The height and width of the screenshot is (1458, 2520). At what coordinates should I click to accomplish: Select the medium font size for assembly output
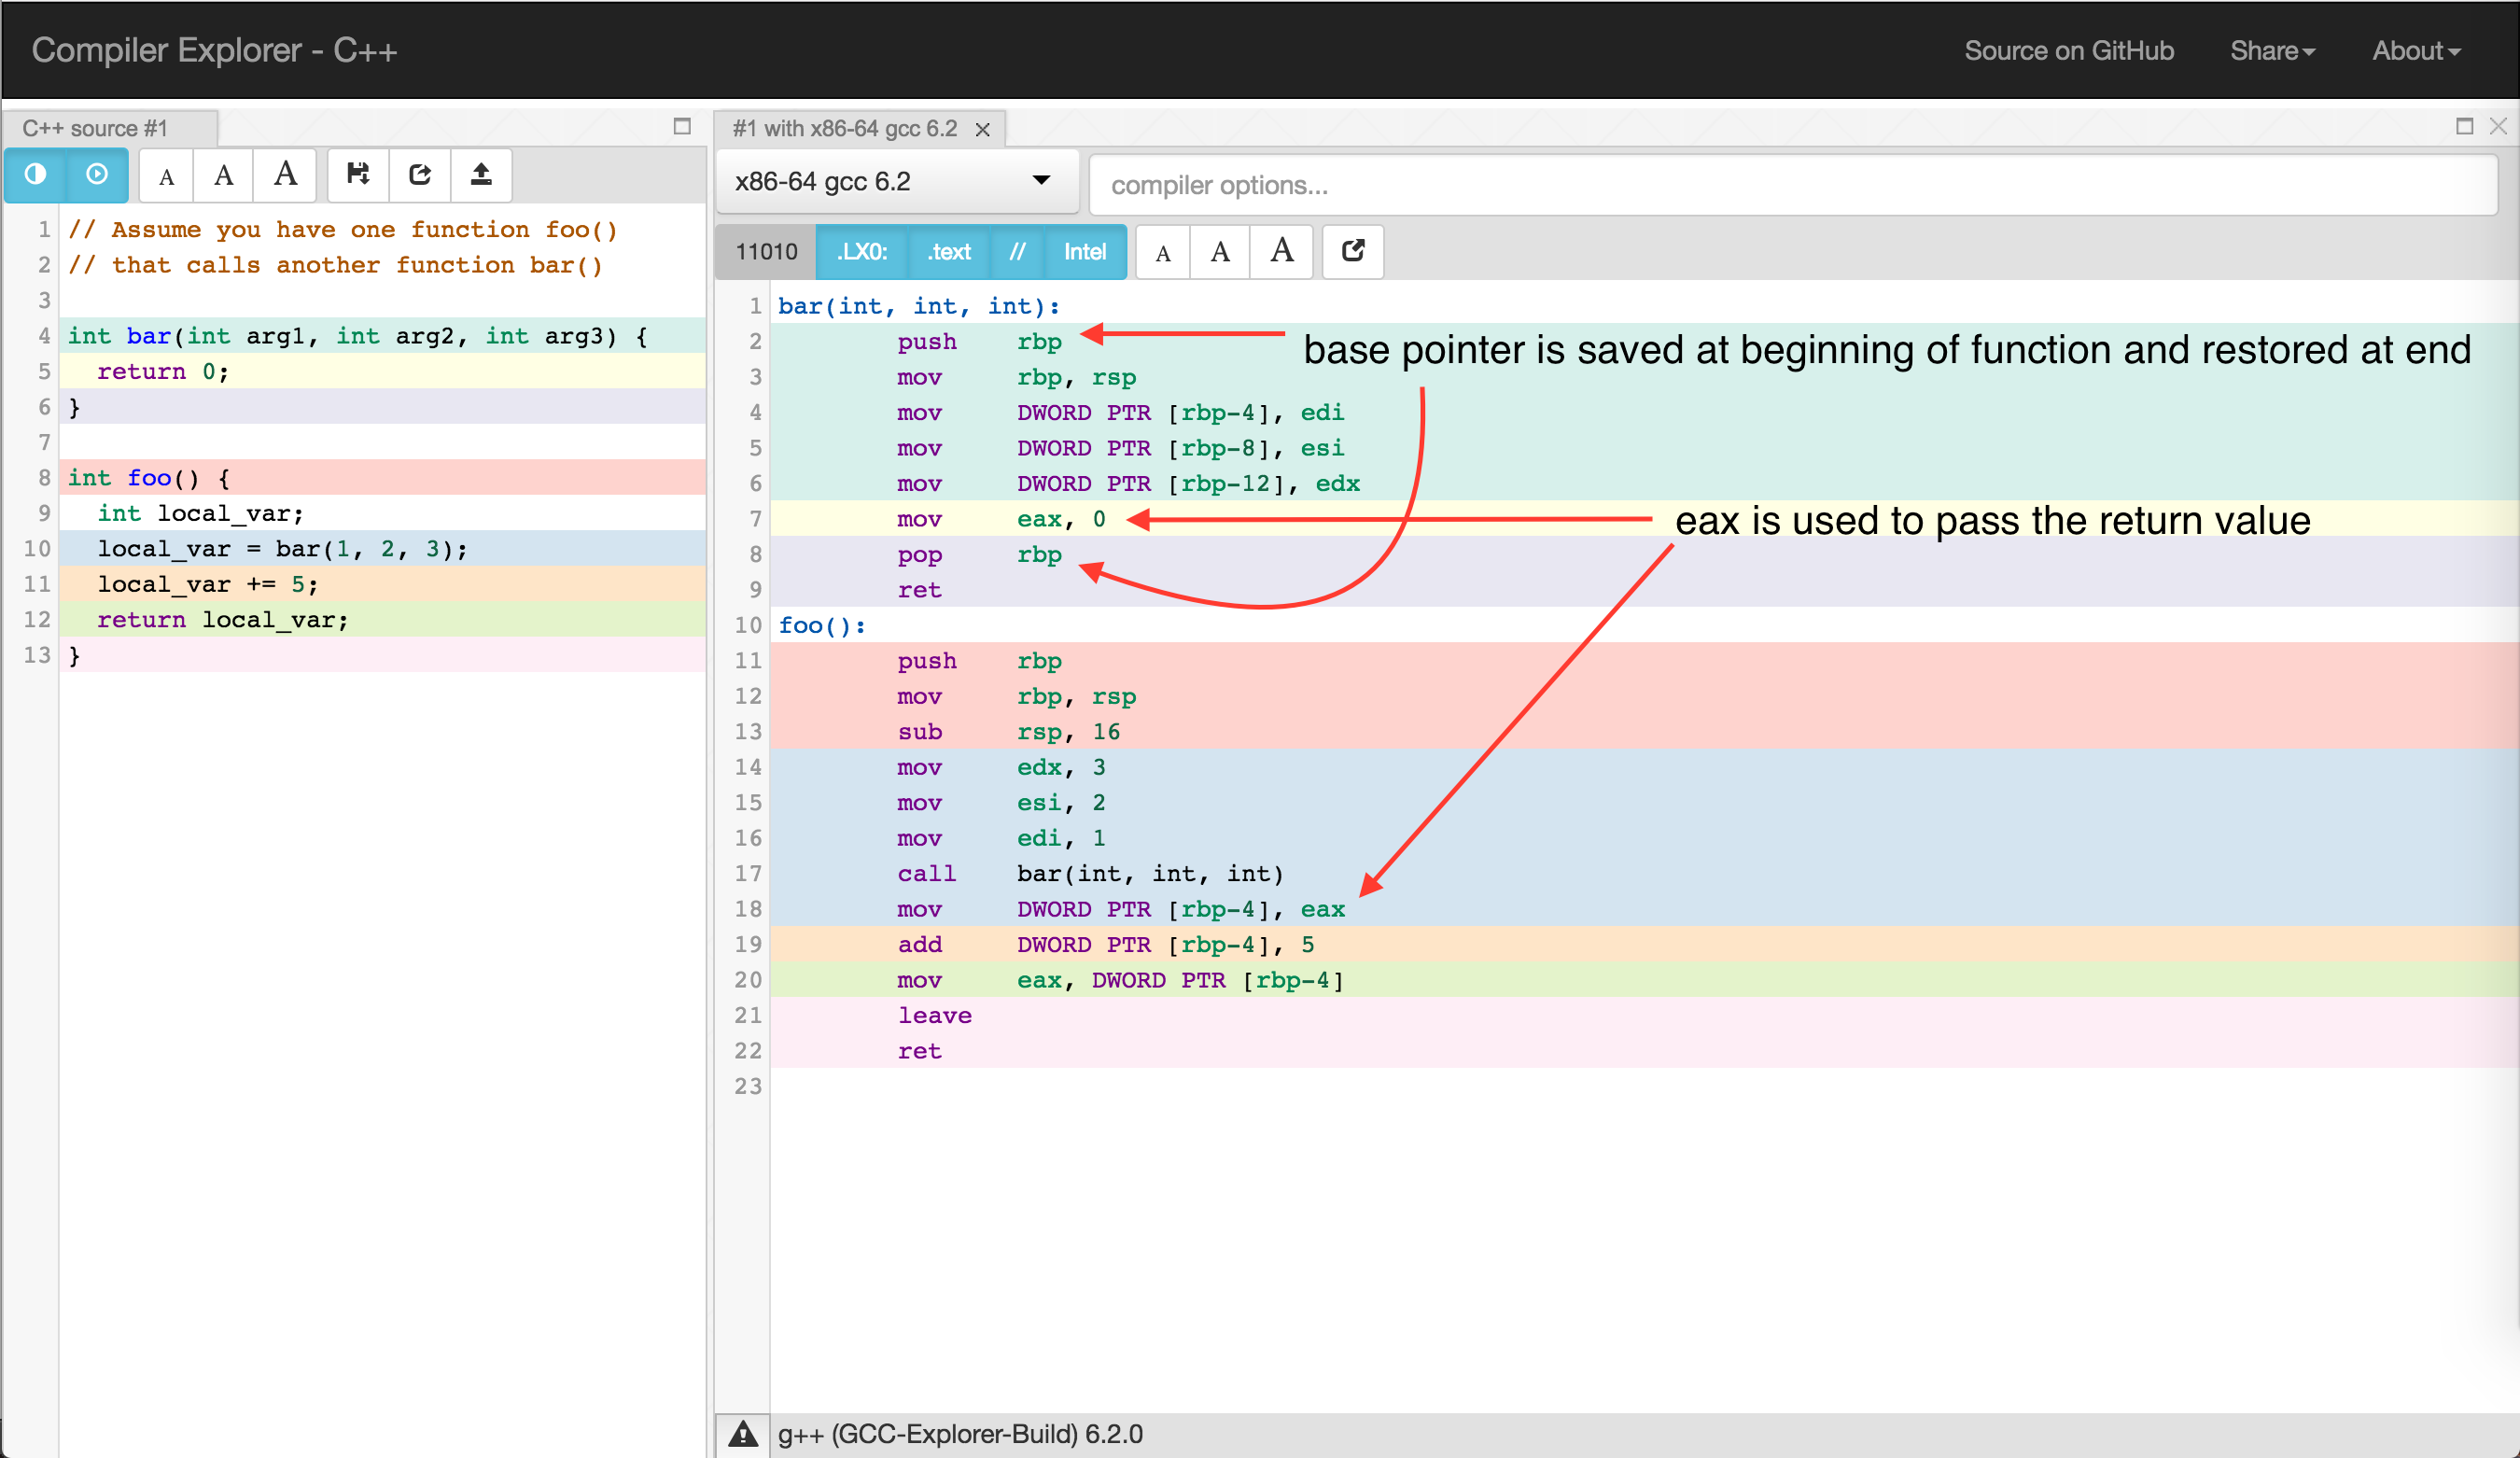coord(1219,252)
